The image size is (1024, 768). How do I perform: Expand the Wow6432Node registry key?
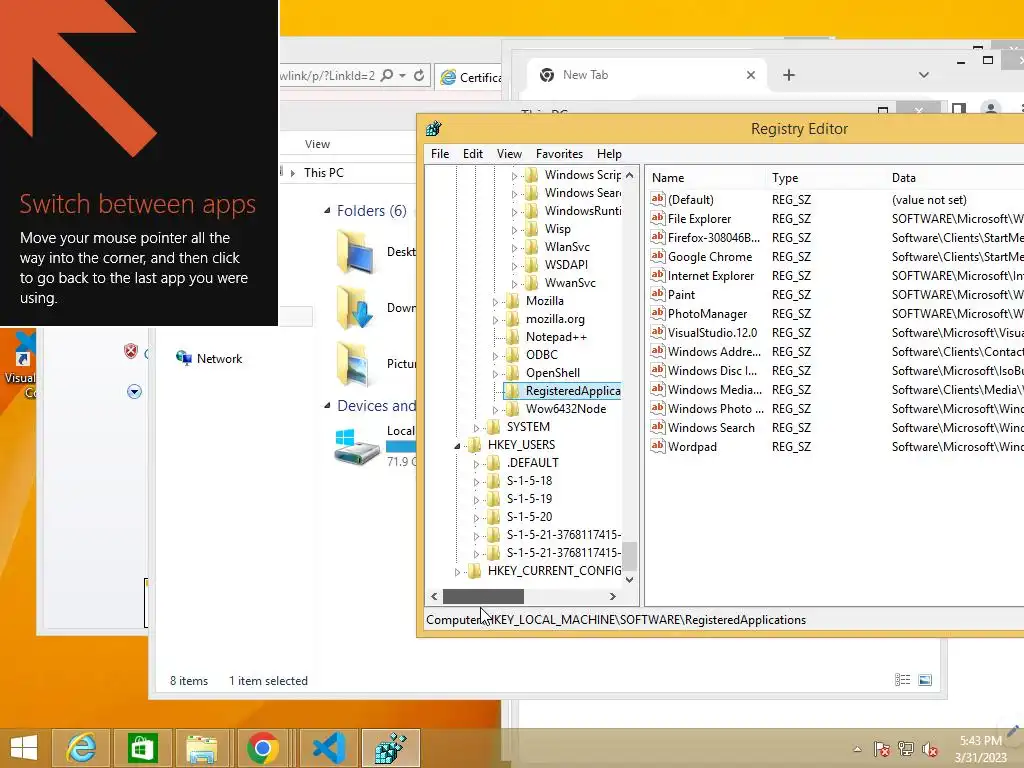(495, 410)
